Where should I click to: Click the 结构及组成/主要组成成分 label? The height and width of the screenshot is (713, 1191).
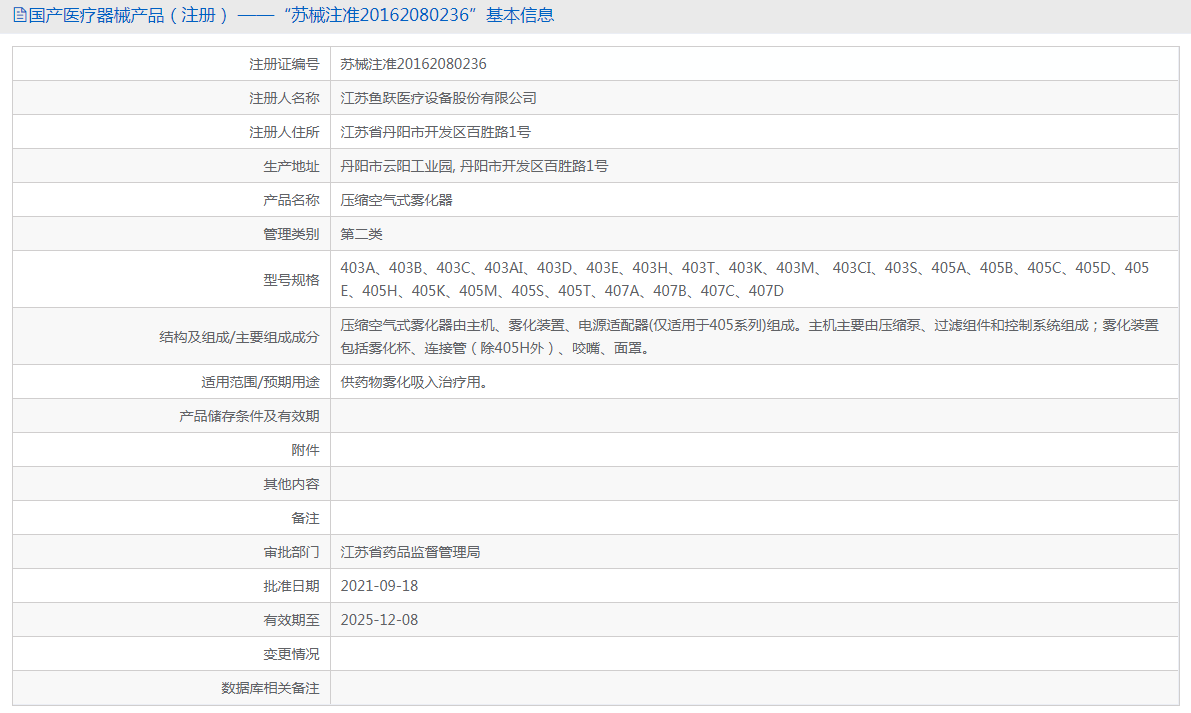(239, 337)
